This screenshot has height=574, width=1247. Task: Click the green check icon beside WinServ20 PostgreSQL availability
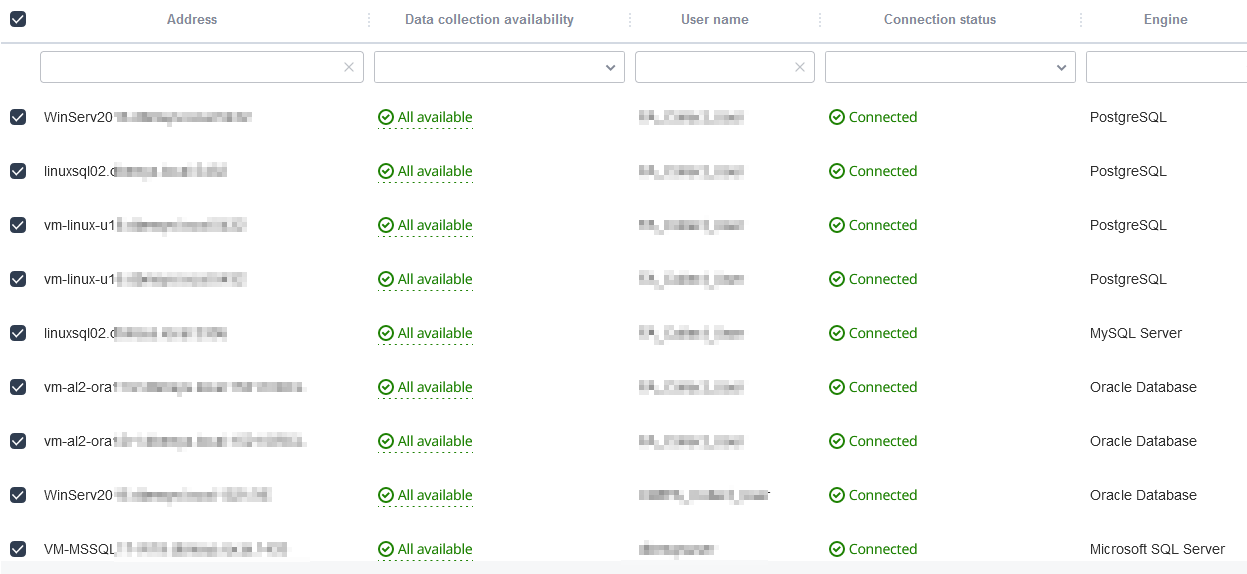(386, 117)
